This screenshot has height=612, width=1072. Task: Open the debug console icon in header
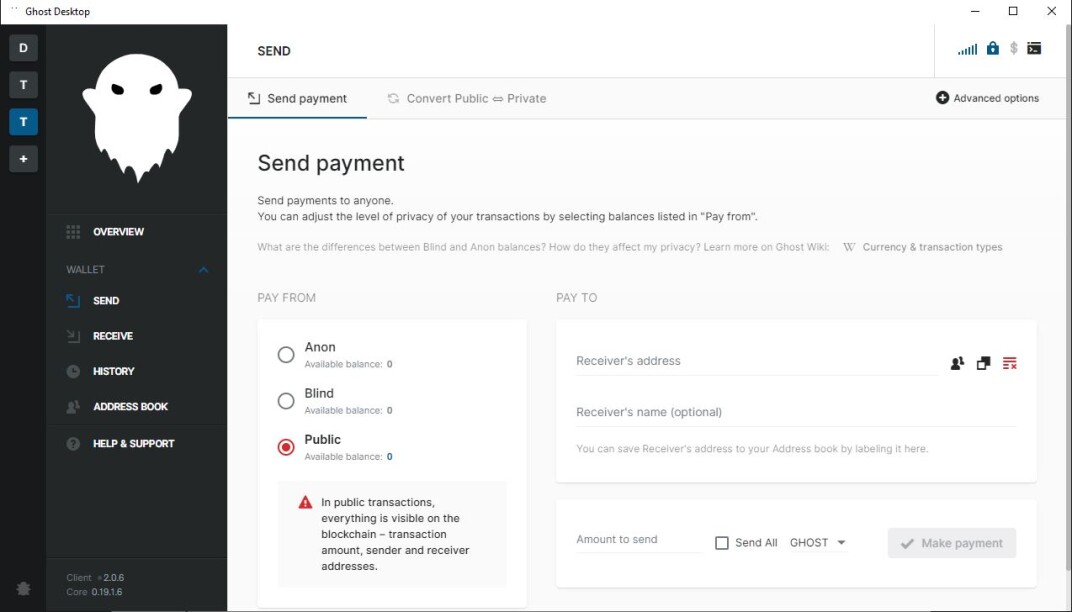(x=1034, y=49)
